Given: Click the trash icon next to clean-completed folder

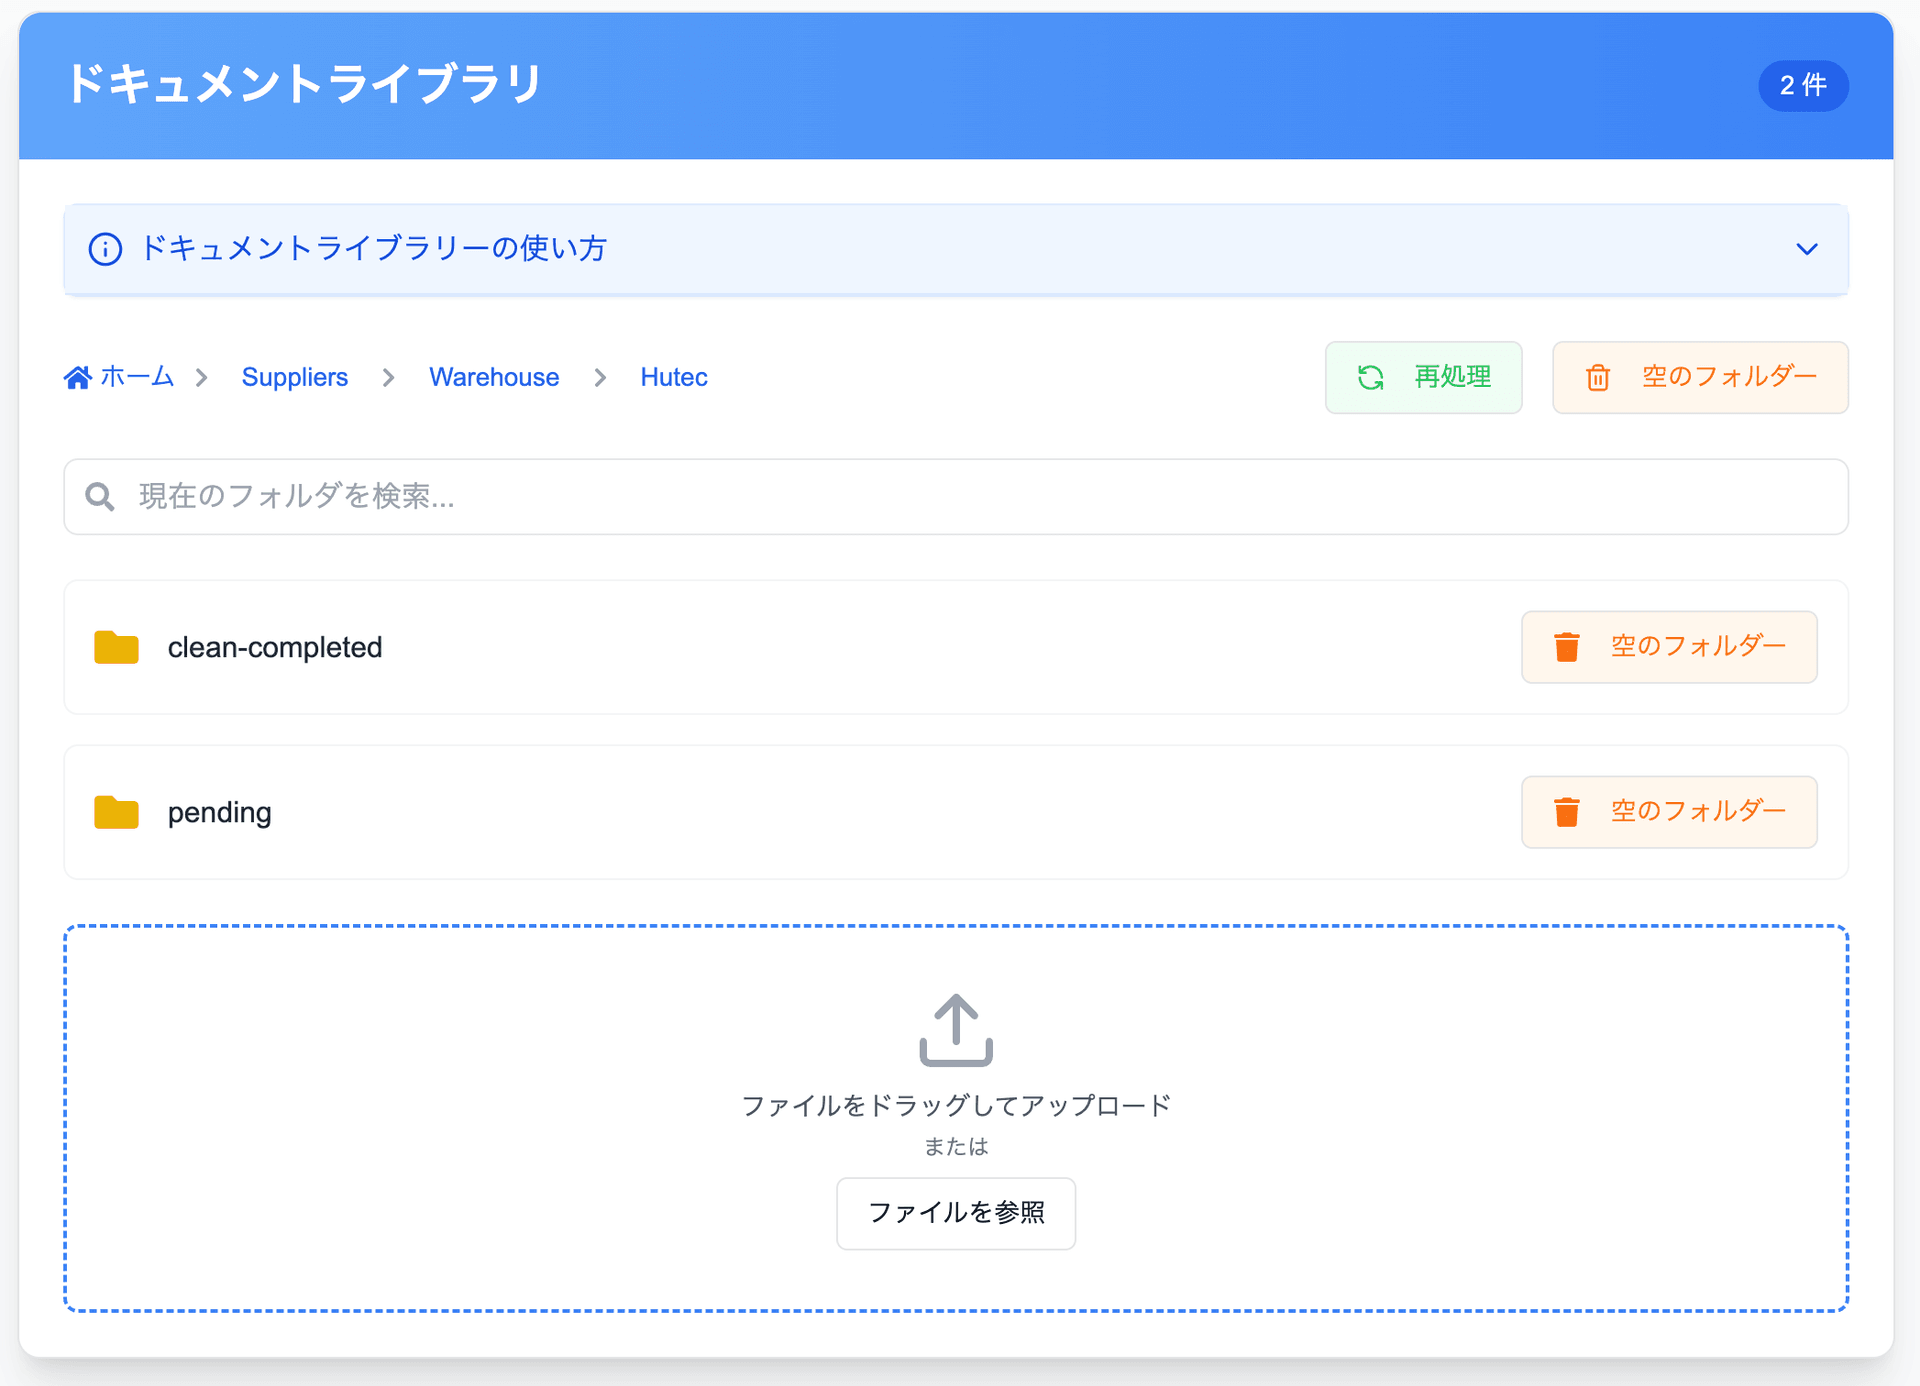Looking at the screenshot, I should tap(1567, 647).
